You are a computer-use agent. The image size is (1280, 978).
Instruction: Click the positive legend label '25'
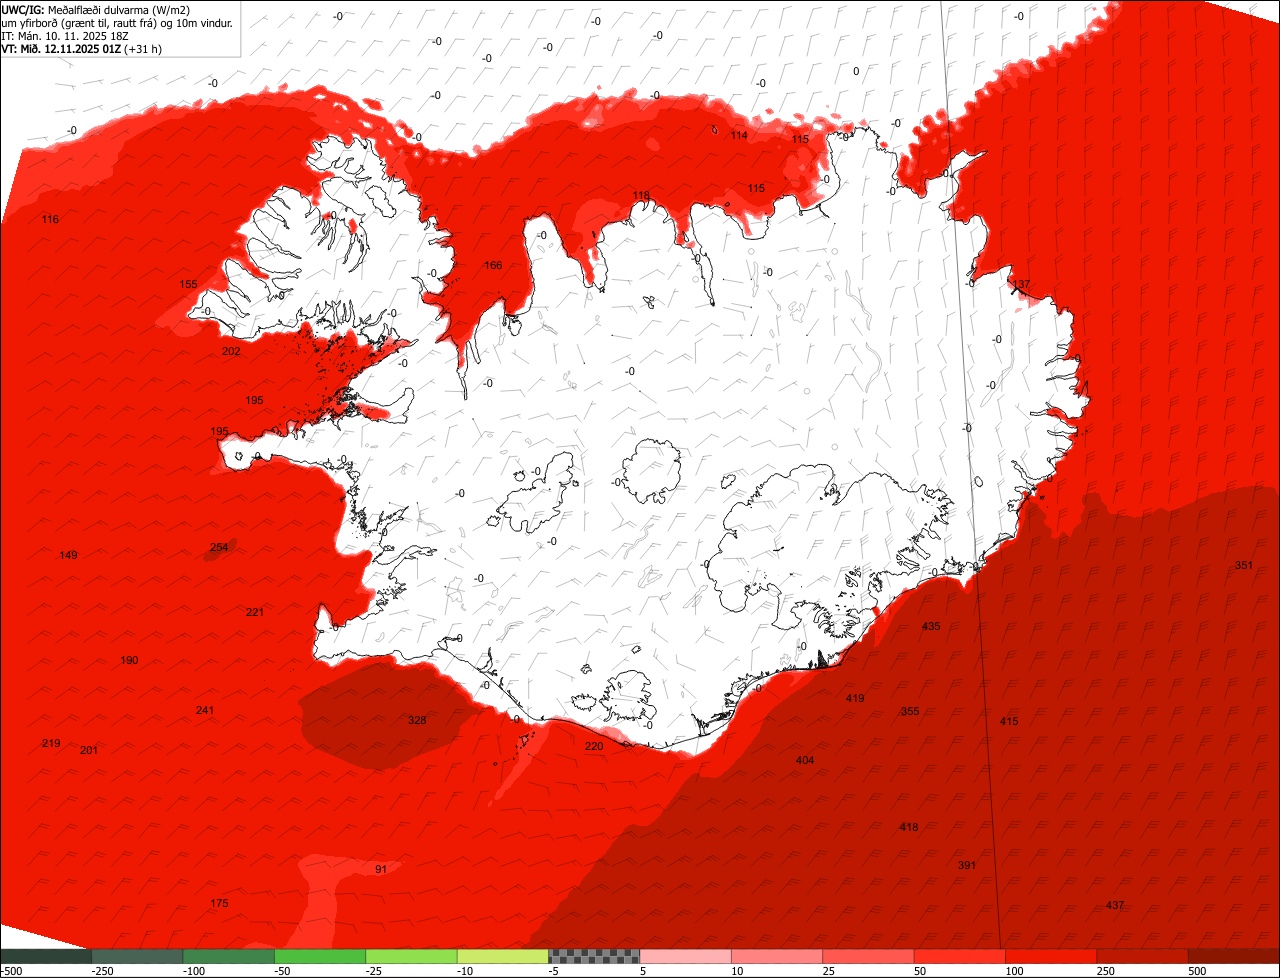(830, 971)
